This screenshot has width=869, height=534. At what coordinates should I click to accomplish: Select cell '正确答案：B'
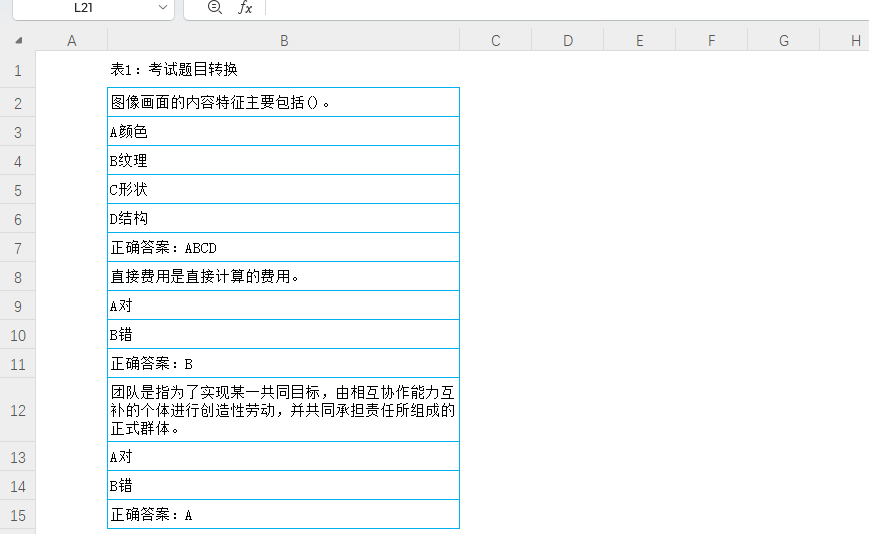tap(284, 363)
